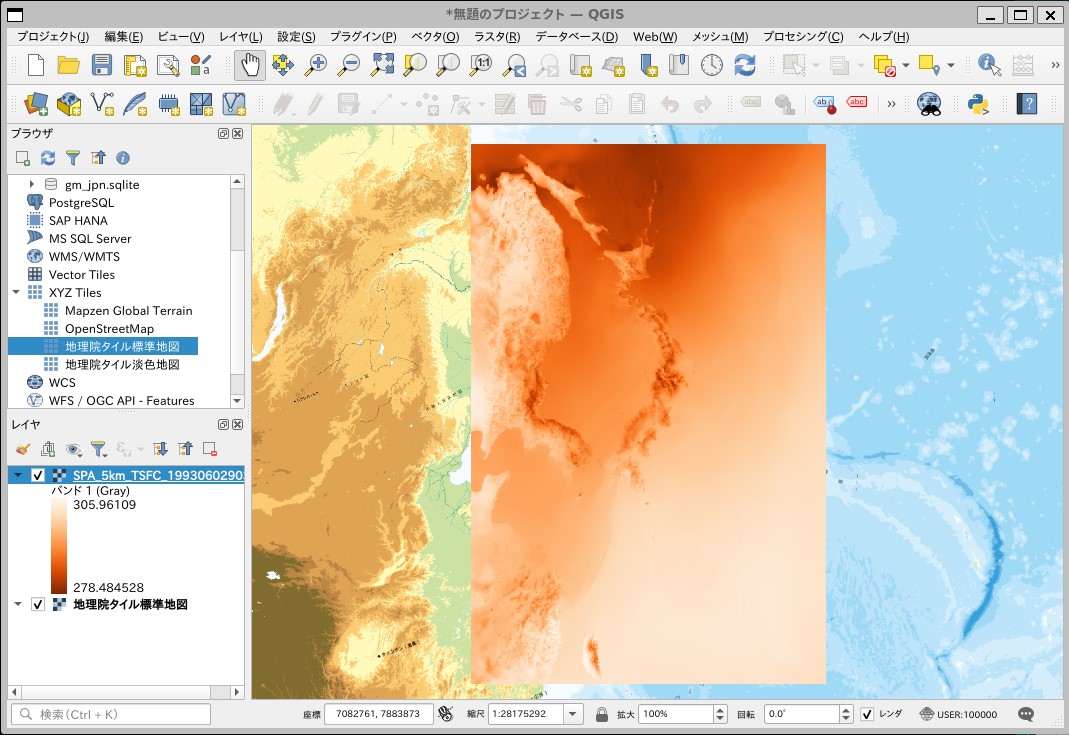This screenshot has height=735, width=1069.
Task: Select the Zoom Out tool
Action: (349, 65)
